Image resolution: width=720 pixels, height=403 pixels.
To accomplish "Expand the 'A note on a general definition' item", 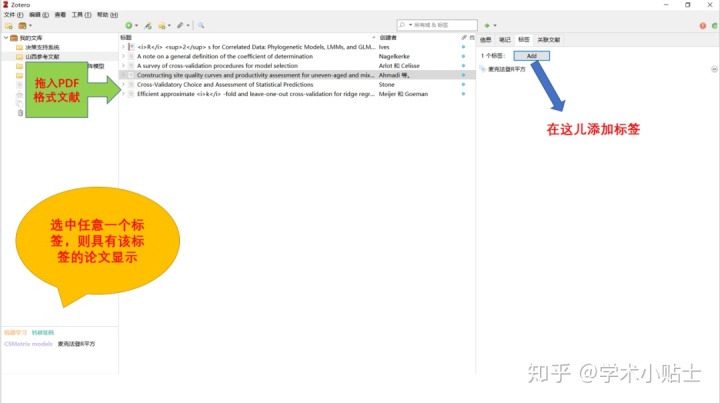I will pos(123,56).
